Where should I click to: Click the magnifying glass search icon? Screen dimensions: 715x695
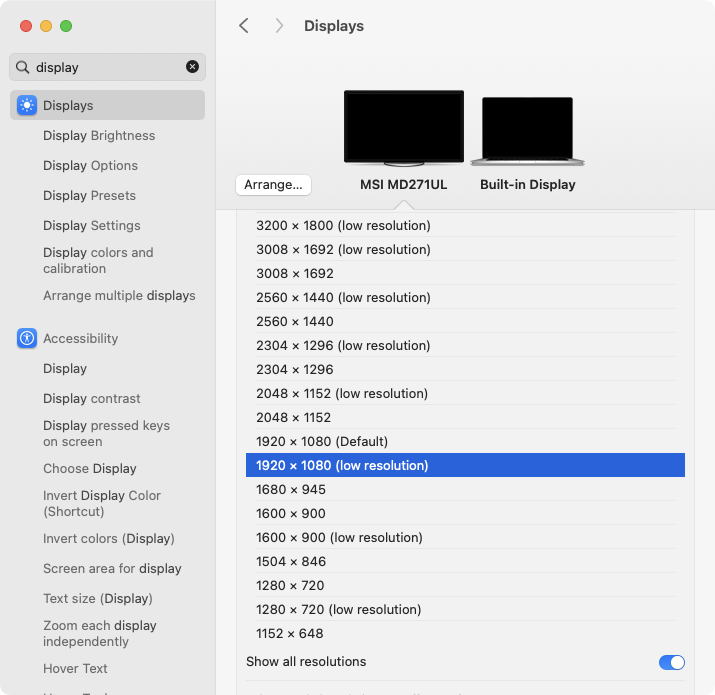(22, 67)
